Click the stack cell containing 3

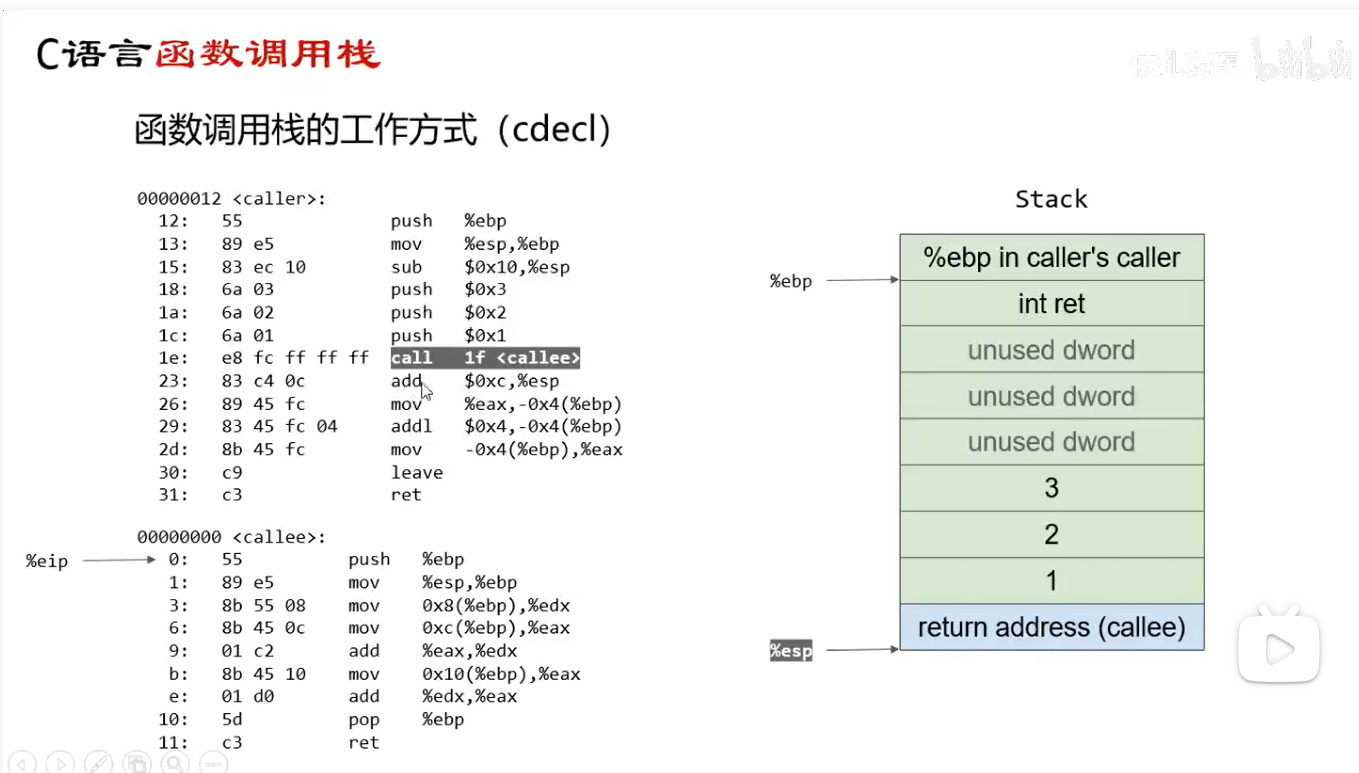pyautogui.click(x=1051, y=487)
